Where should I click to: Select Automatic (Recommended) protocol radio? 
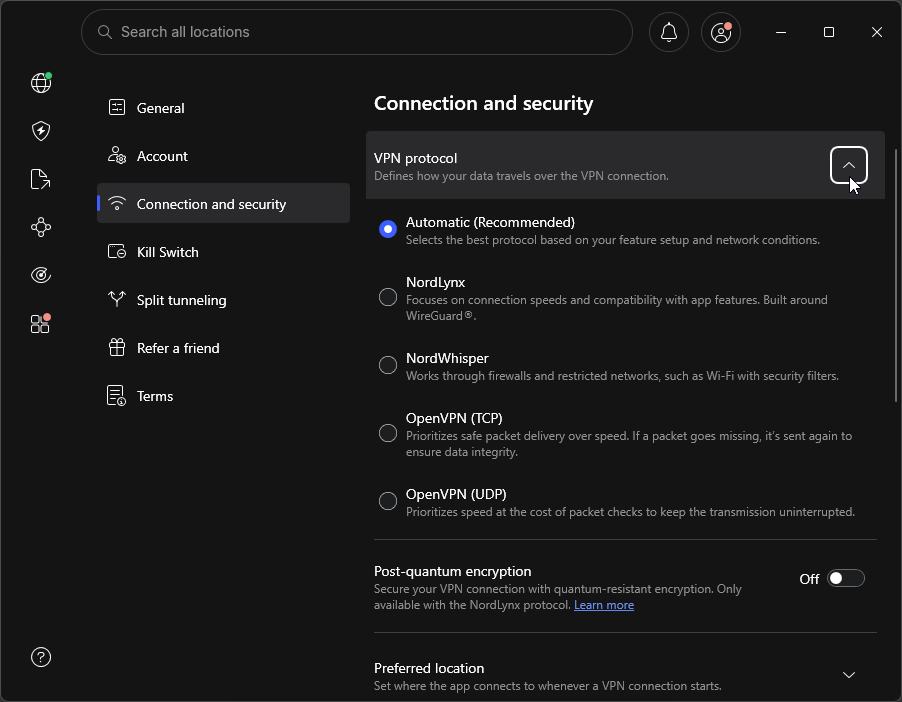tap(388, 229)
